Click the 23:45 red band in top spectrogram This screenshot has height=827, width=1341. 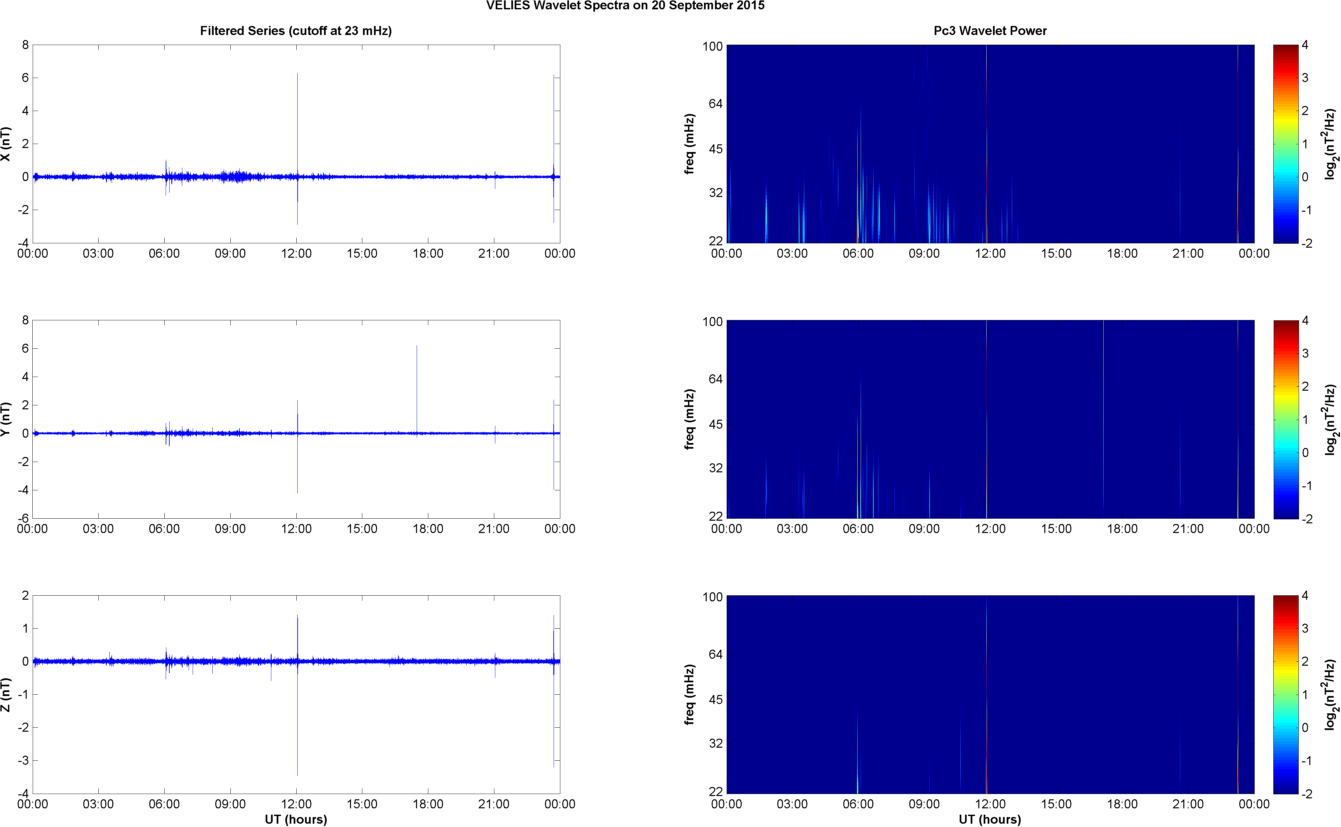(x=1238, y=144)
